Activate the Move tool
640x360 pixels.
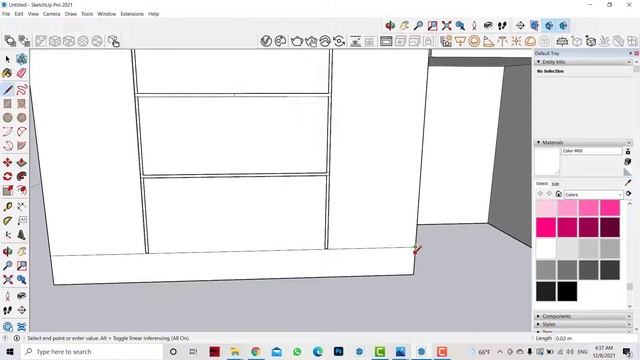pyautogui.click(x=7, y=162)
